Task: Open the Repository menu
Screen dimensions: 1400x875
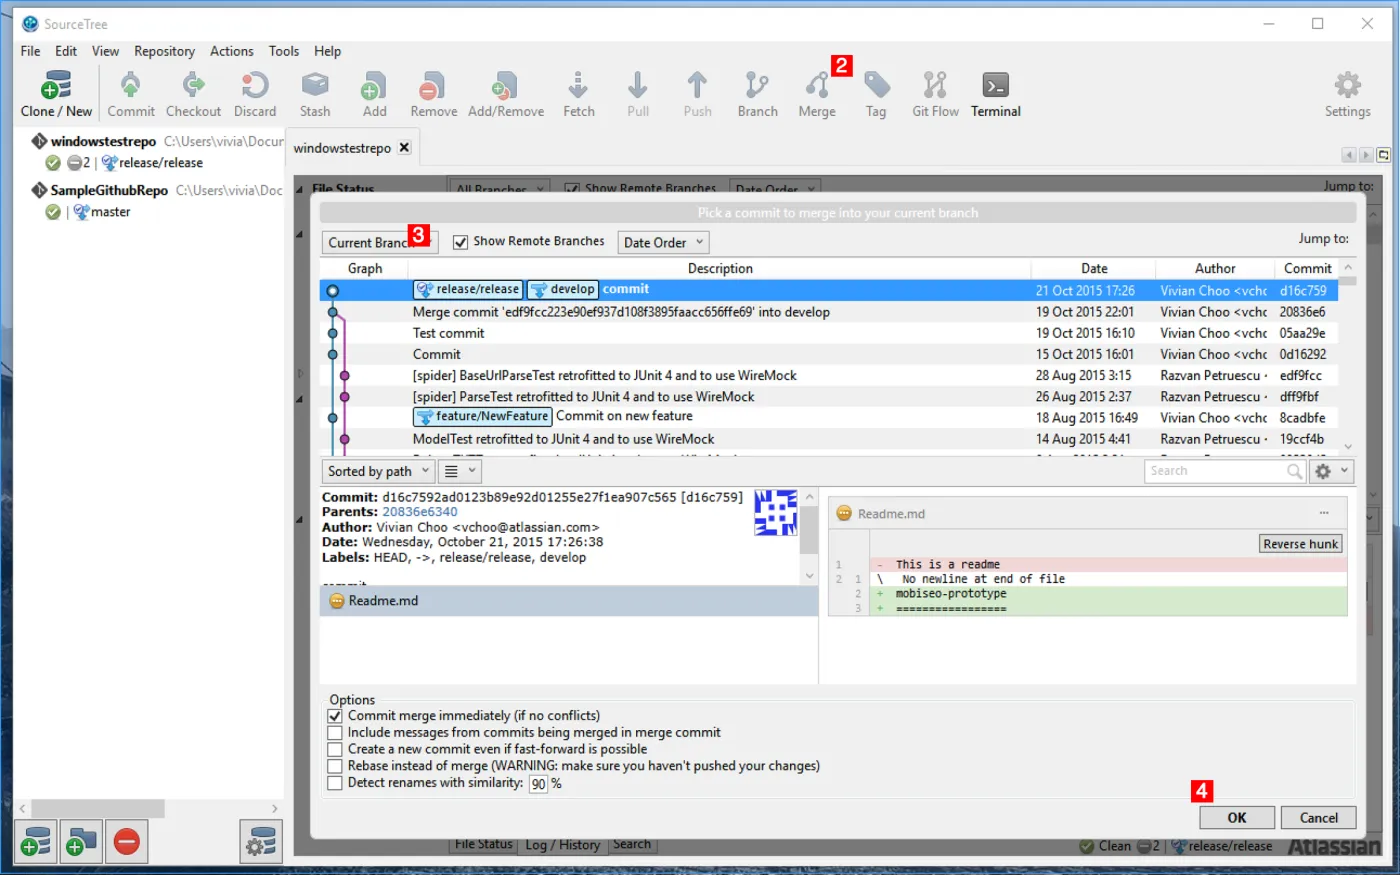Action: pyautogui.click(x=165, y=51)
